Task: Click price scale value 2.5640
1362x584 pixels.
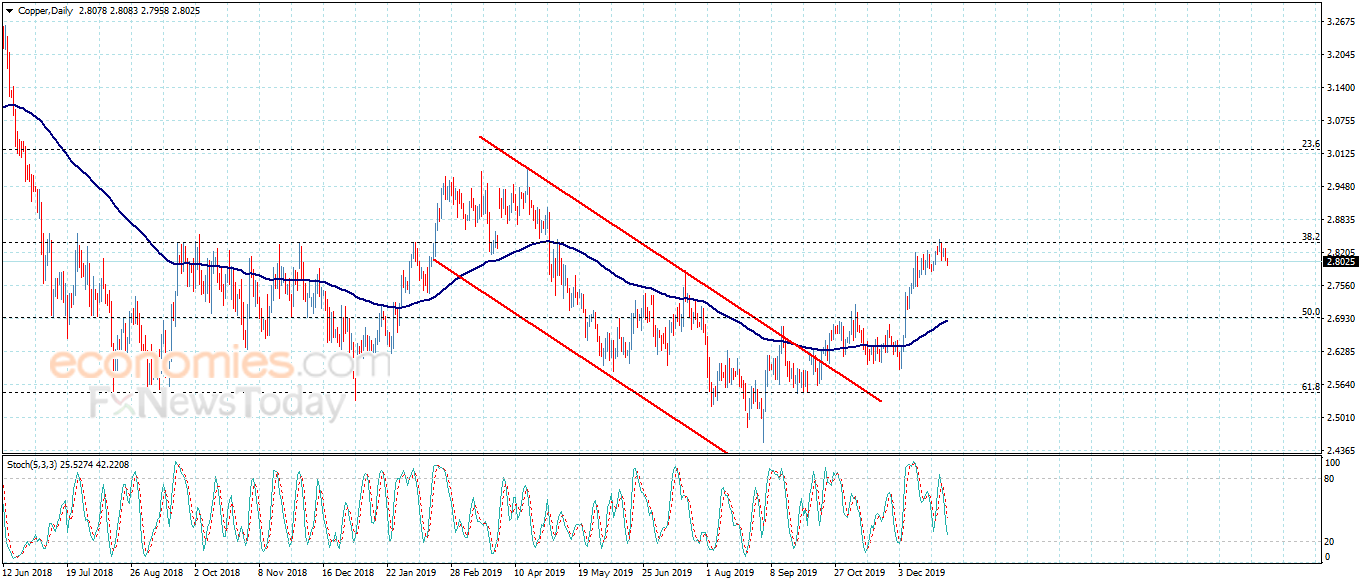Action: click(1340, 385)
